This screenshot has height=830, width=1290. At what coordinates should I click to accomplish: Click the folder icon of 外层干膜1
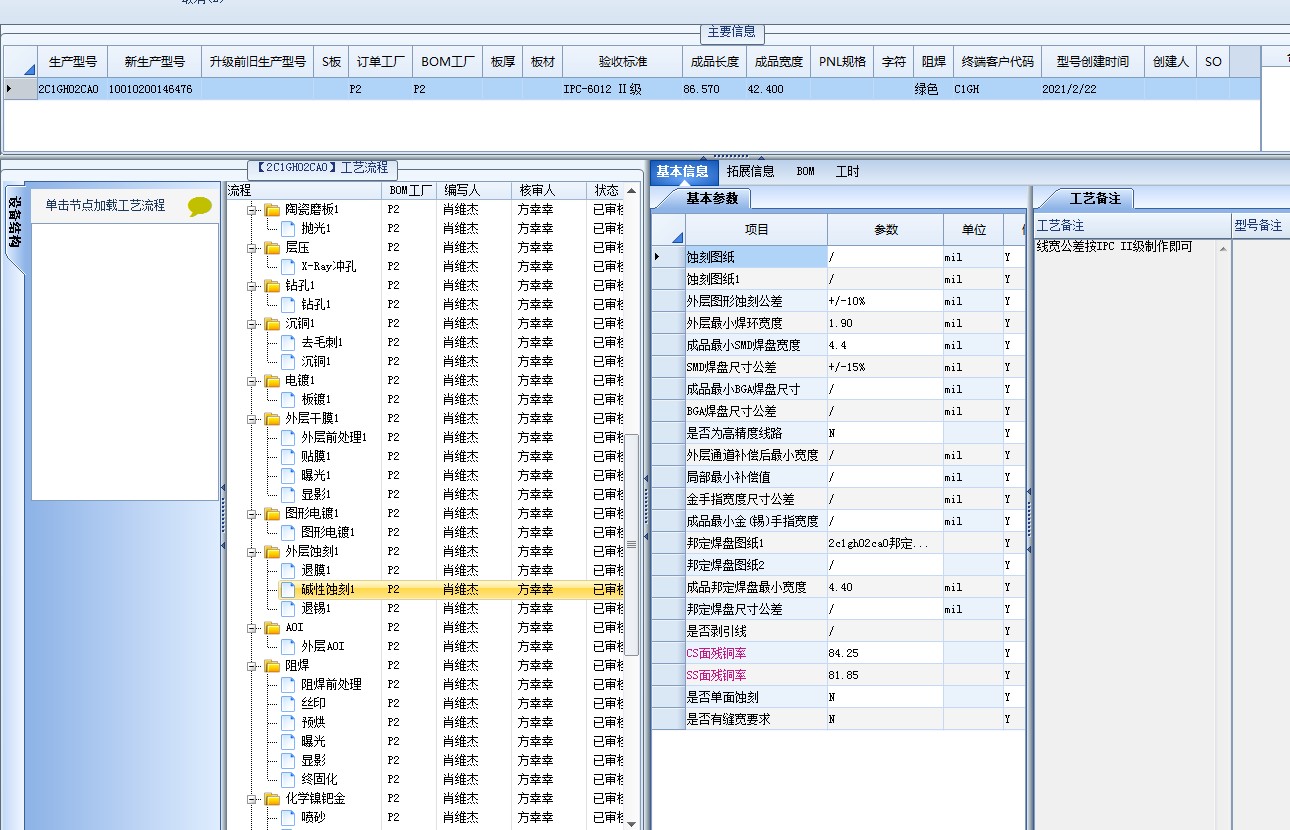[x=272, y=419]
